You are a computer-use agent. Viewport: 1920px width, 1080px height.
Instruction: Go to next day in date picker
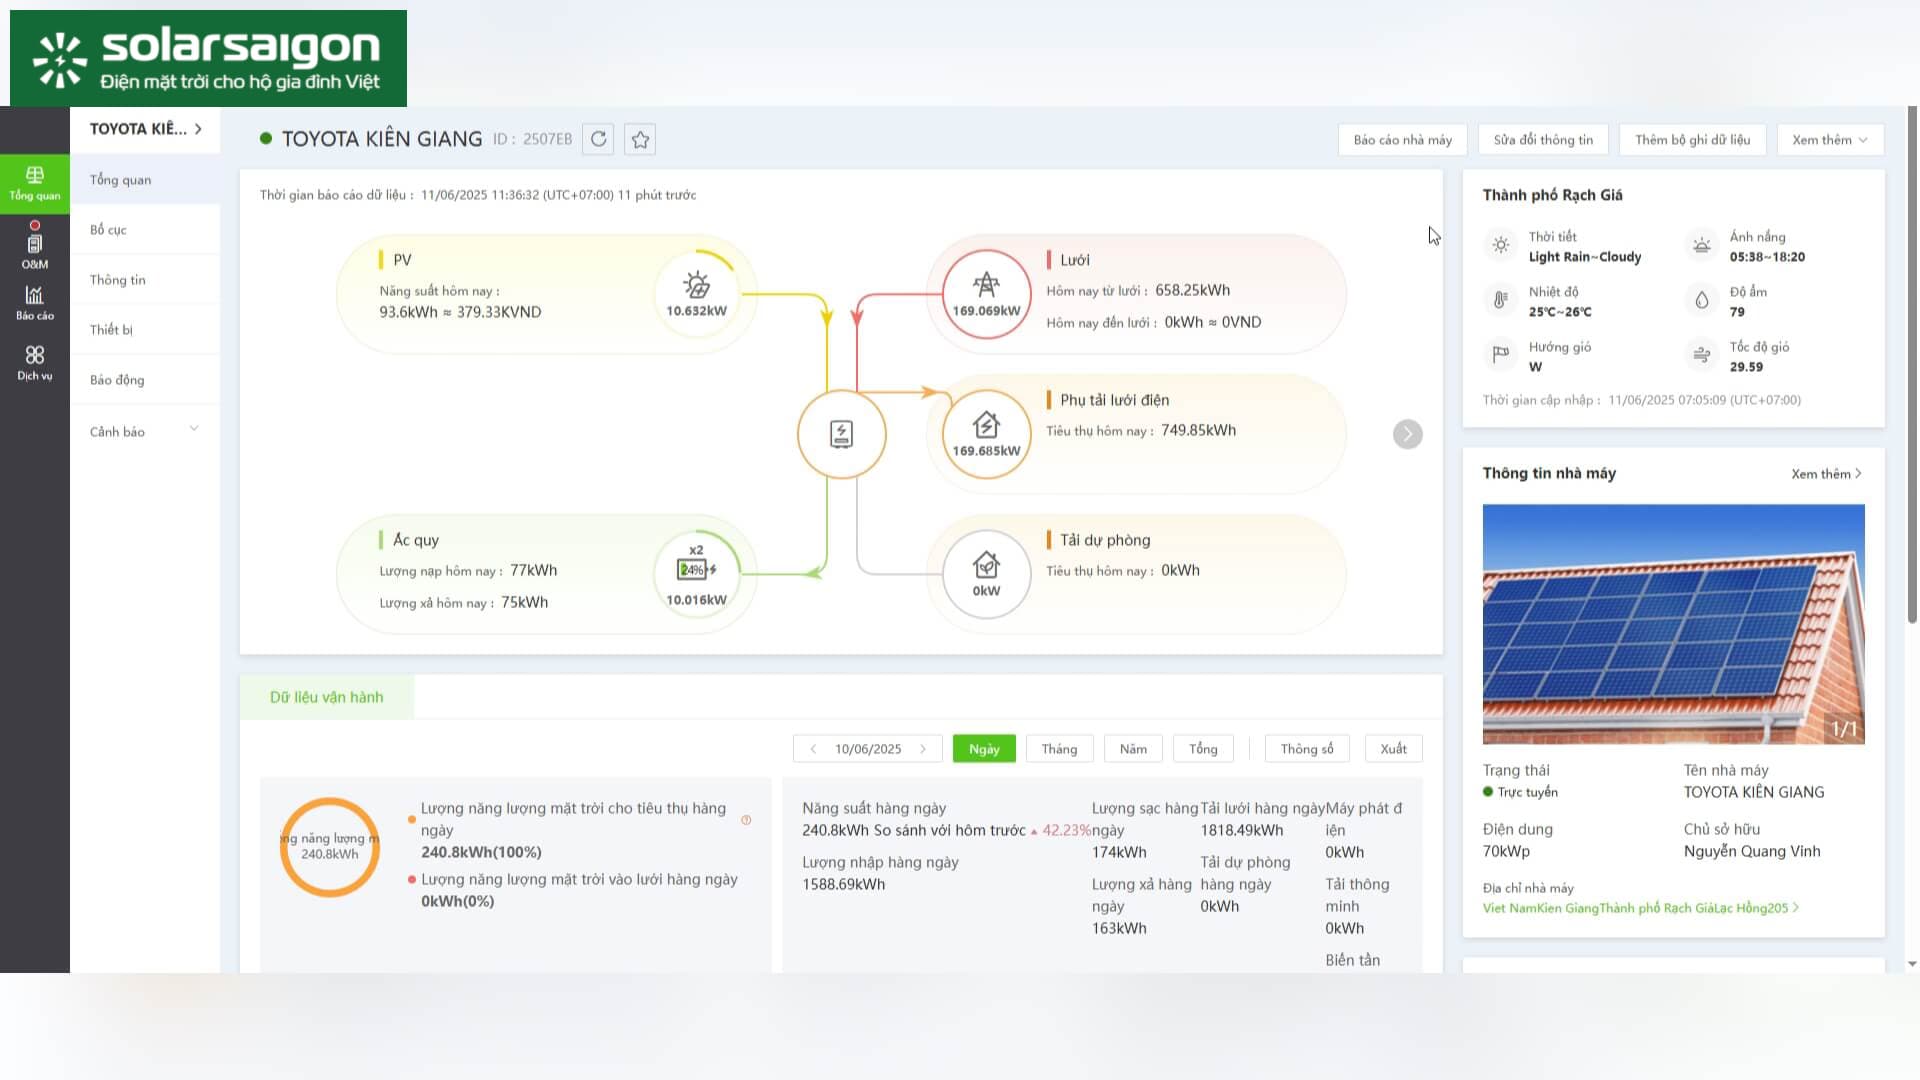[923, 749]
